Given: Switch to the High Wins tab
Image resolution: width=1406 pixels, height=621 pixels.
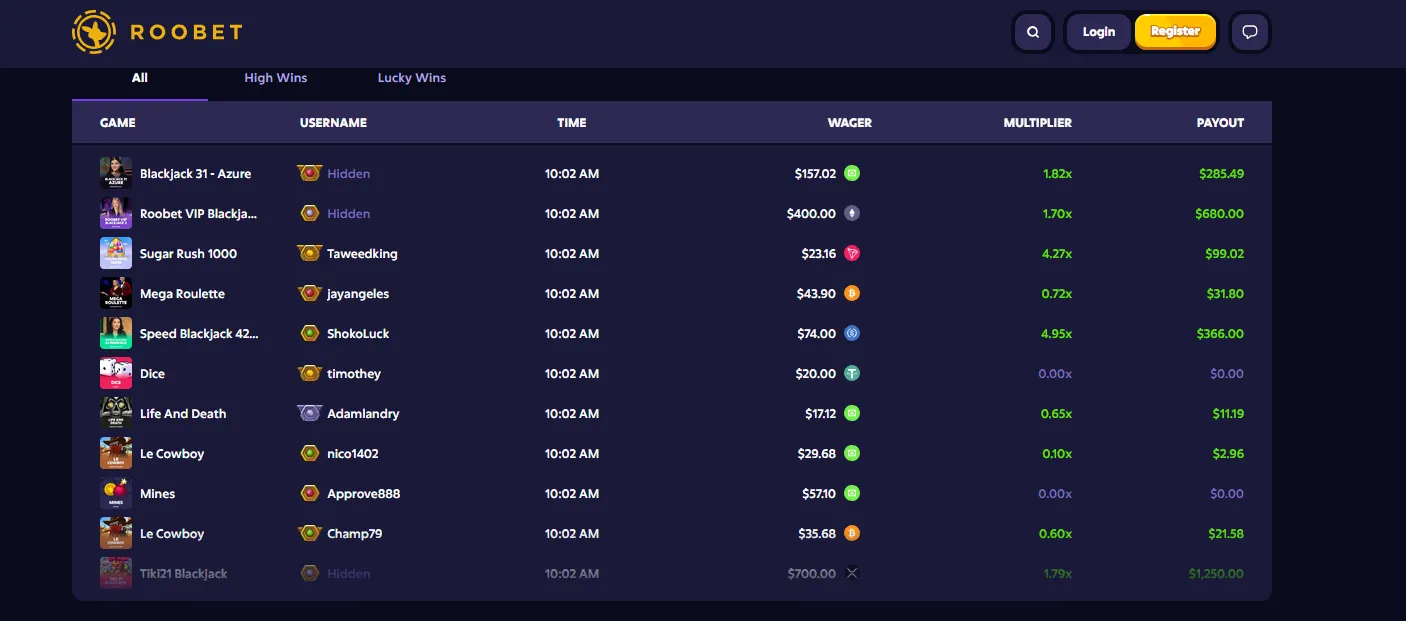Looking at the screenshot, I should point(276,78).
